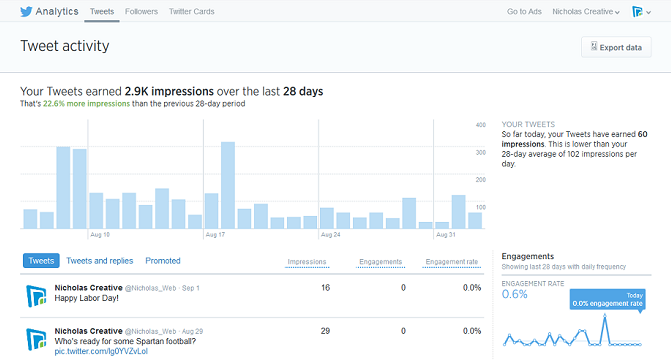Open the Nicholas Creative account dropdown
The width and height of the screenshot is (671, 360).
click(586, 12)
